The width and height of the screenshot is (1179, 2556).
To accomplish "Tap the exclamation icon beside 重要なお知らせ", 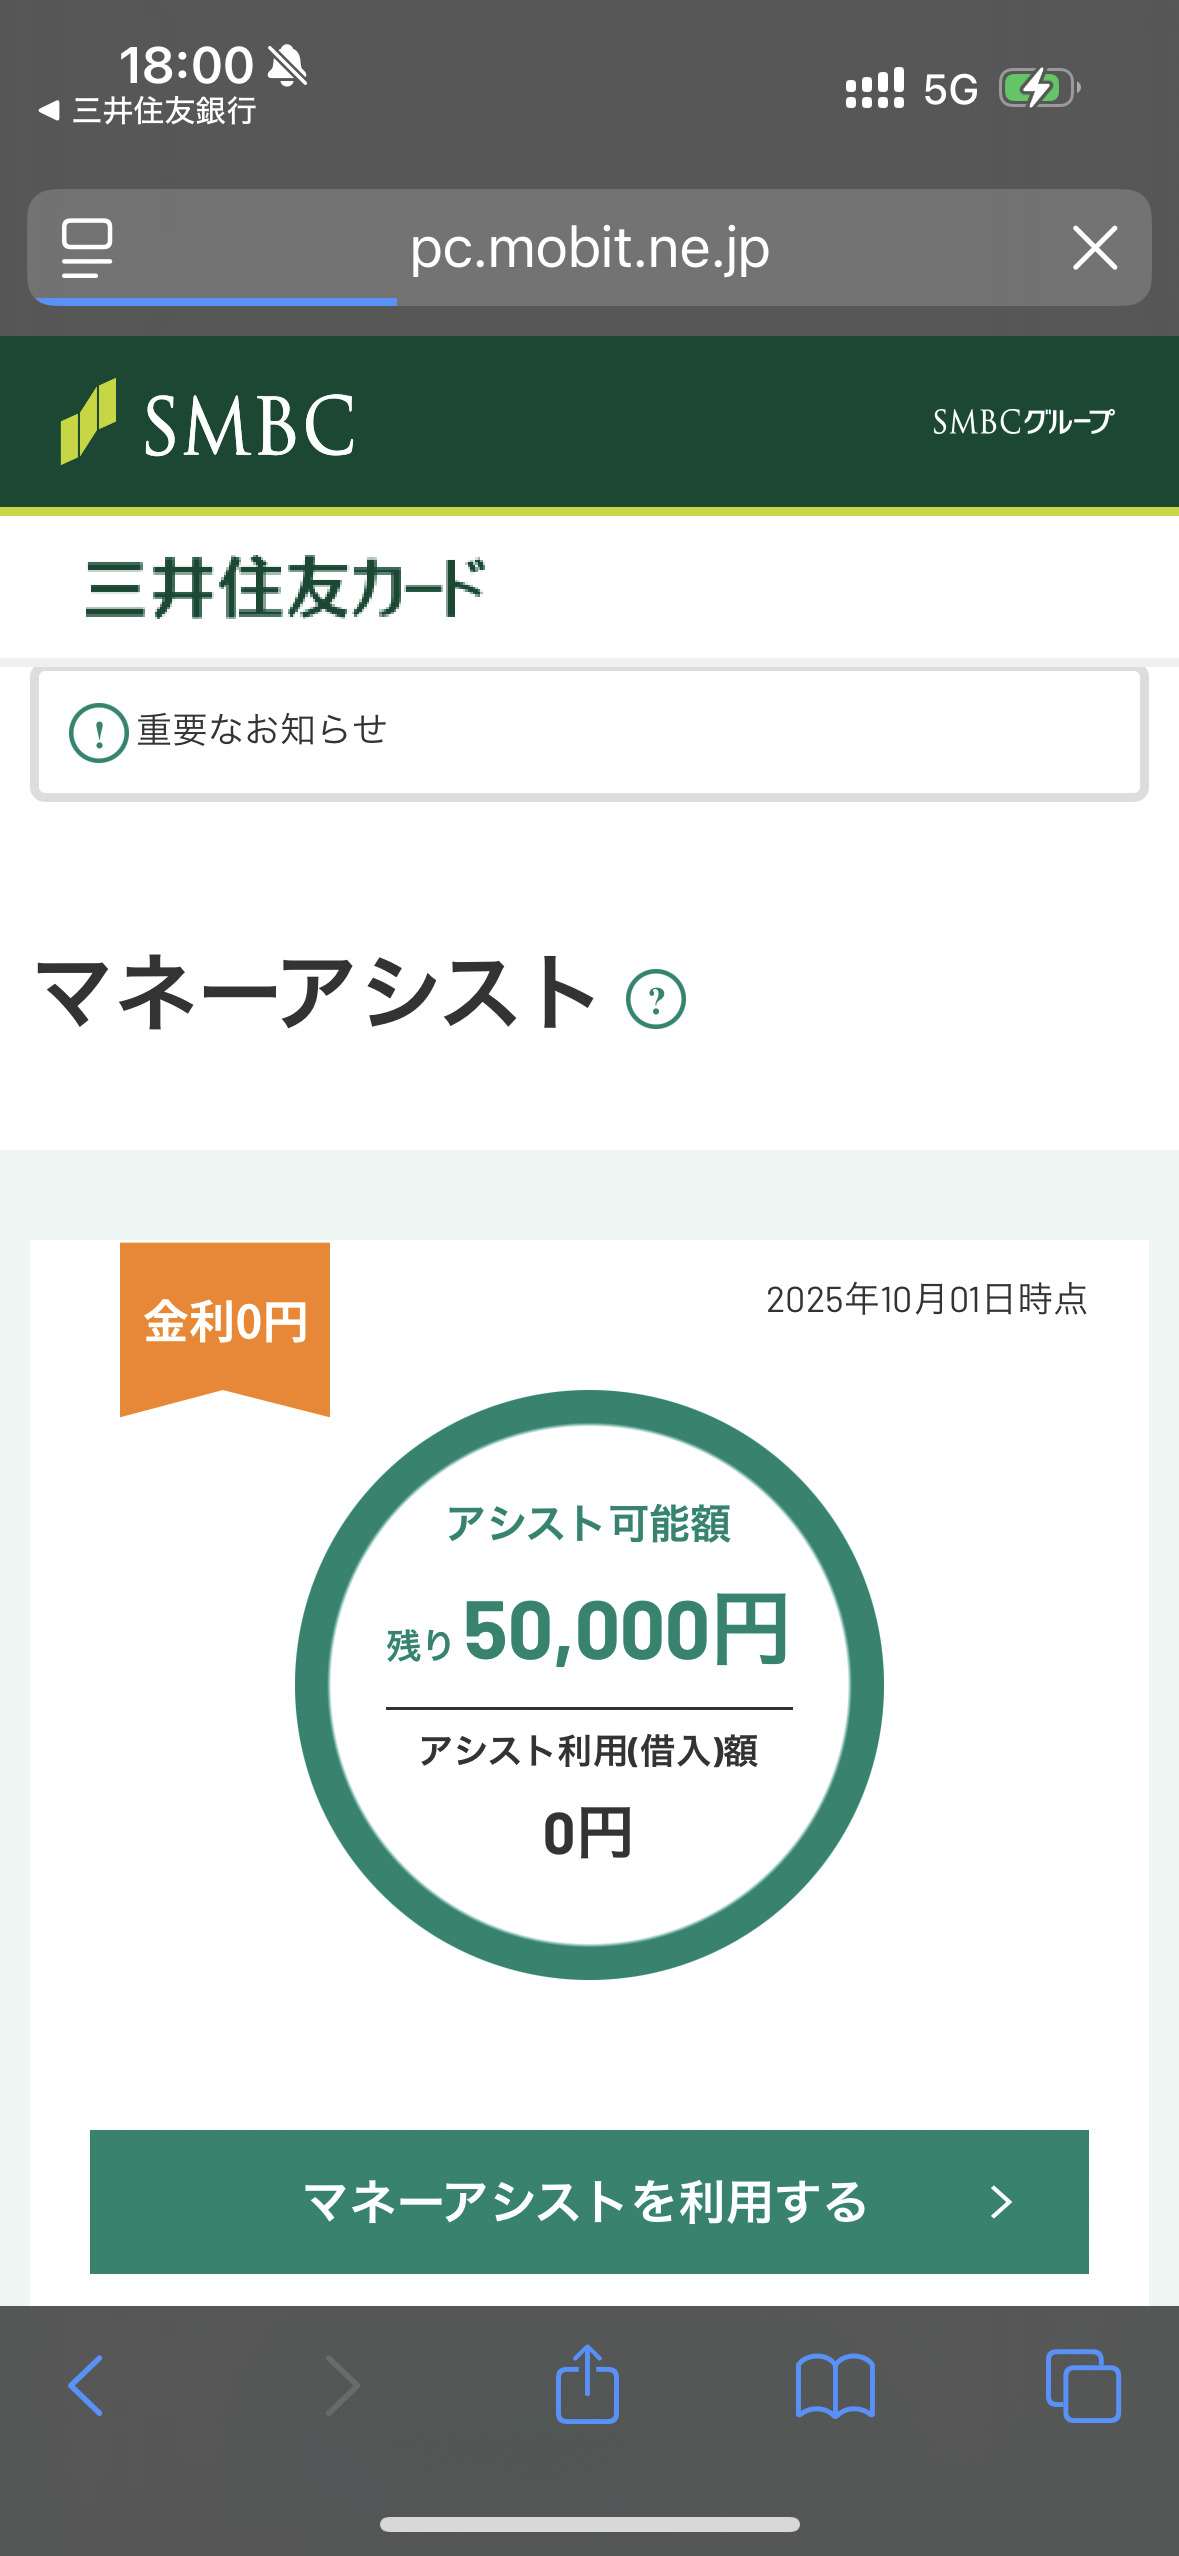I will tap(98, 733).
